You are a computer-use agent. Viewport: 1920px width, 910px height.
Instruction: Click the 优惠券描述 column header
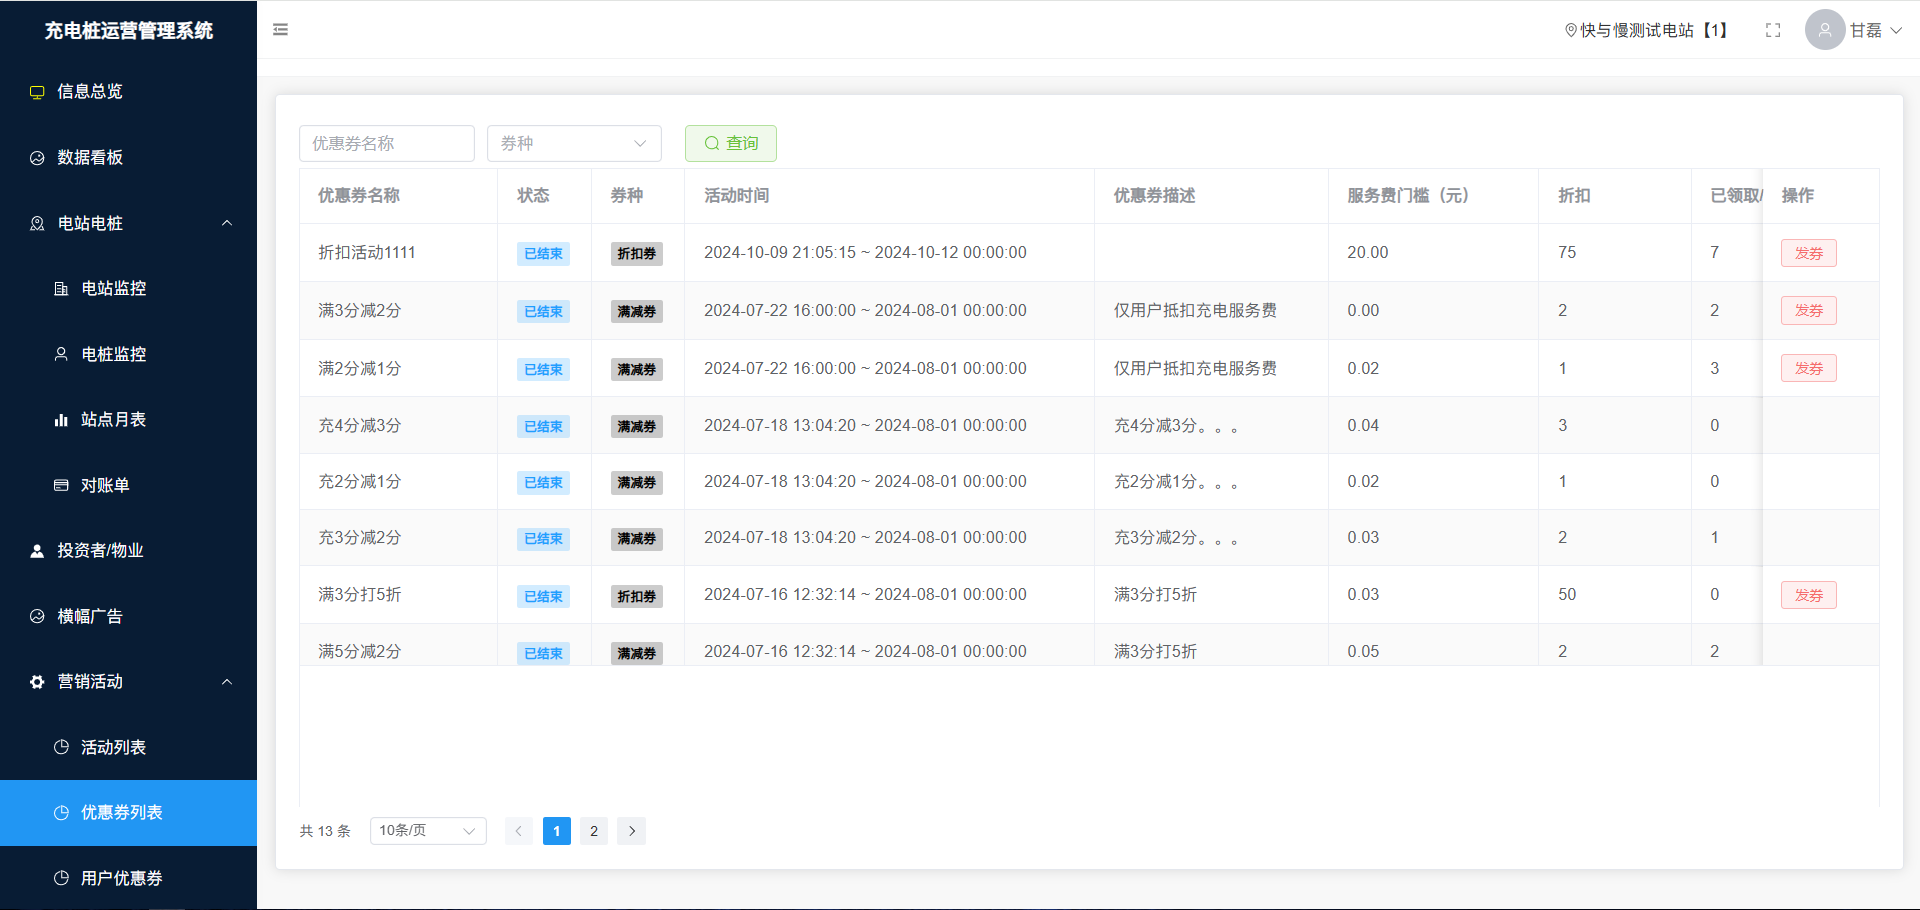1155,195
